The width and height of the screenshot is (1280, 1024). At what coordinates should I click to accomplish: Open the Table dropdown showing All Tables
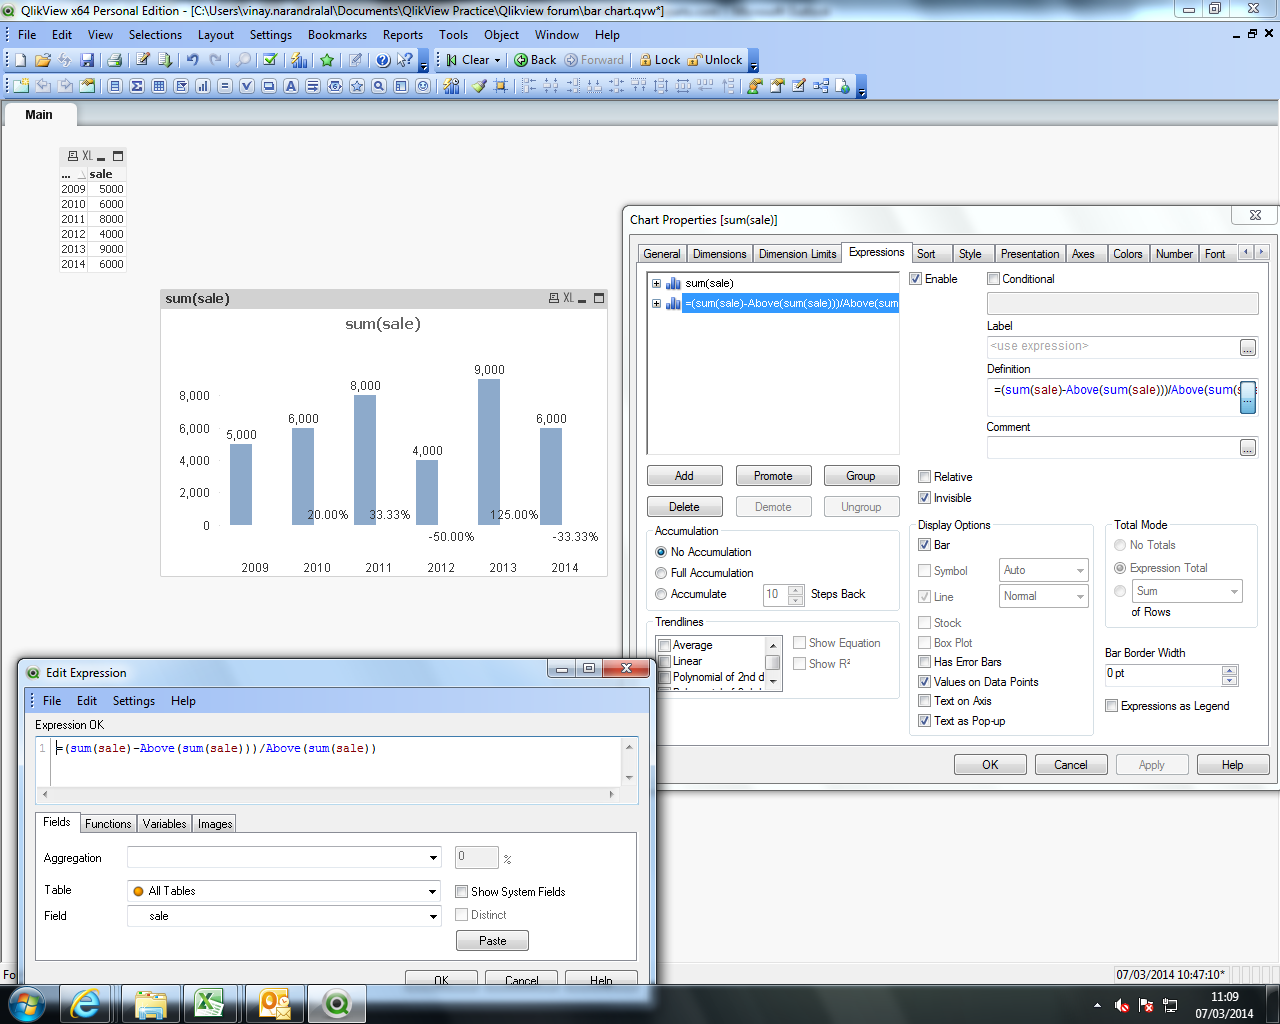(433, 891)
